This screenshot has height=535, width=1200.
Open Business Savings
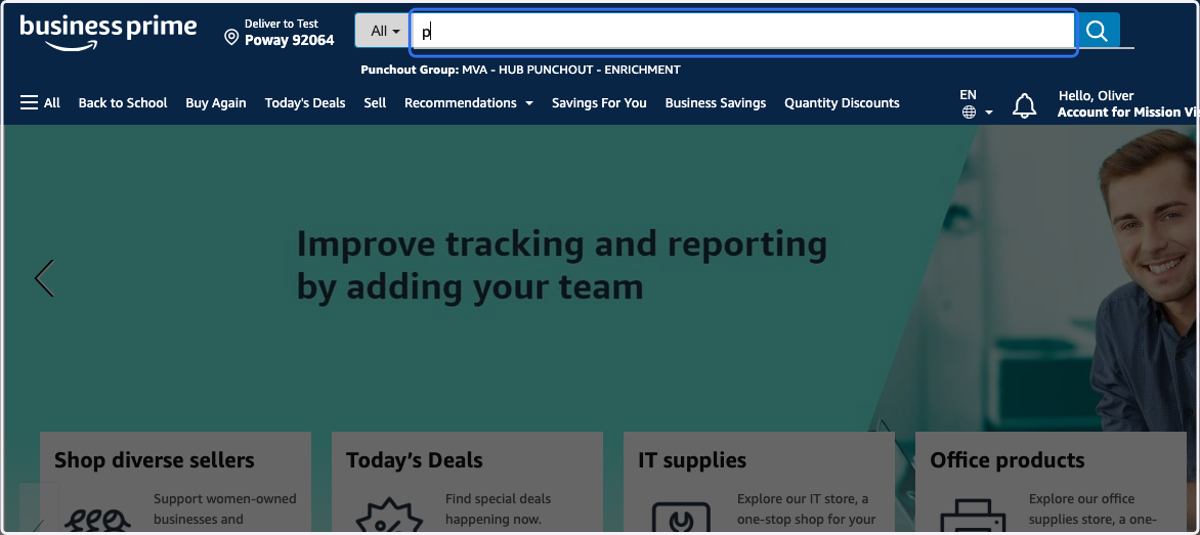click(x=715, y=103)
